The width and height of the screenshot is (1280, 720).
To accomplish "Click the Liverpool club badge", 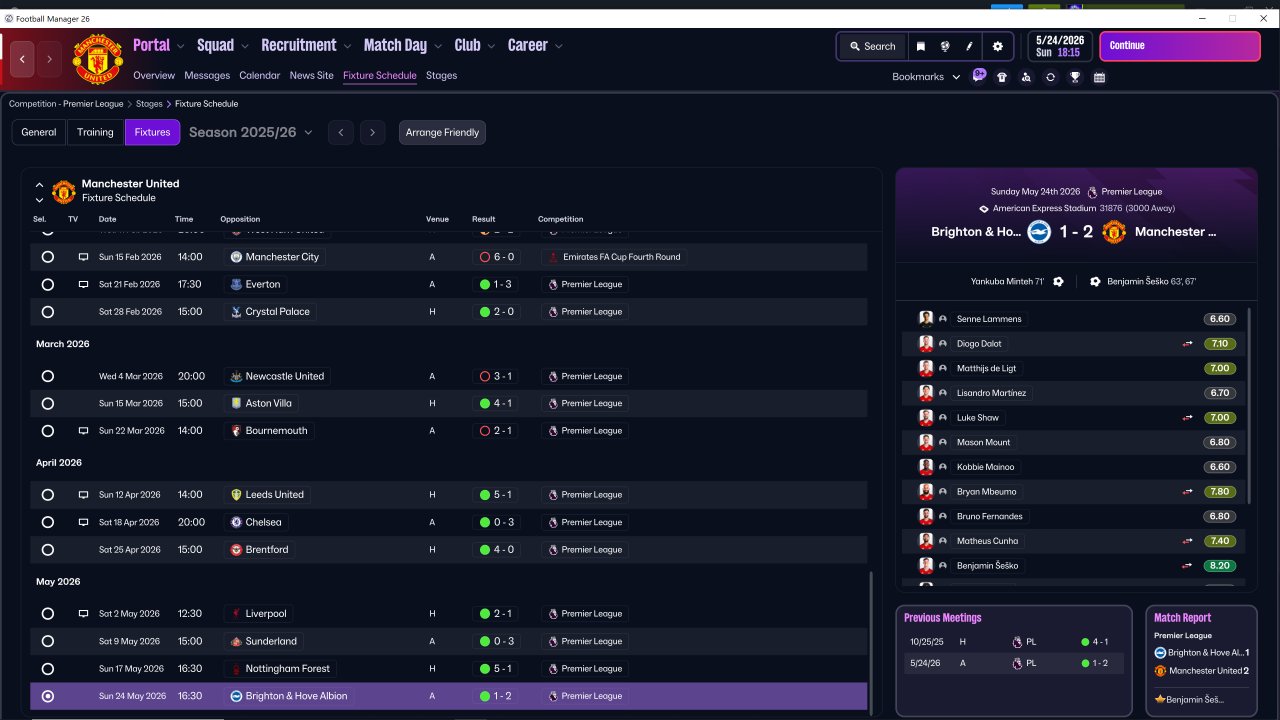I will coord(236,614).
